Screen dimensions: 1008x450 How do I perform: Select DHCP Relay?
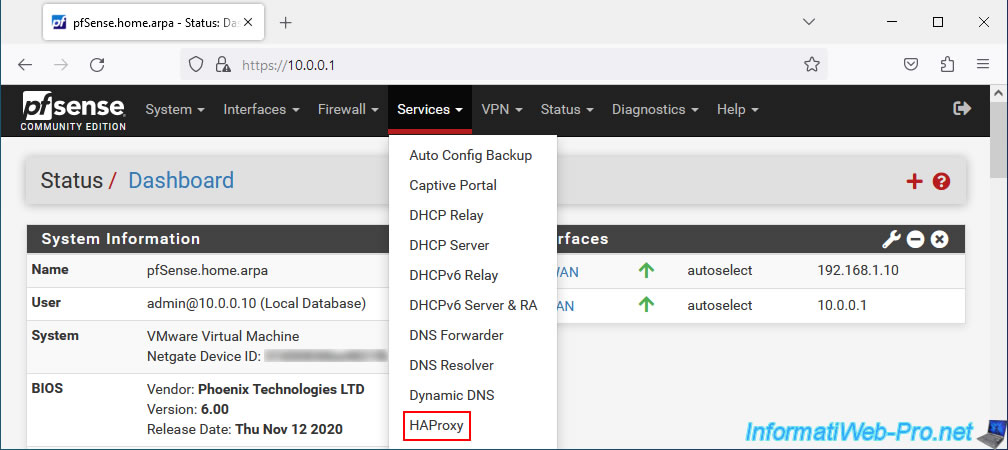(x=446, y=215)
